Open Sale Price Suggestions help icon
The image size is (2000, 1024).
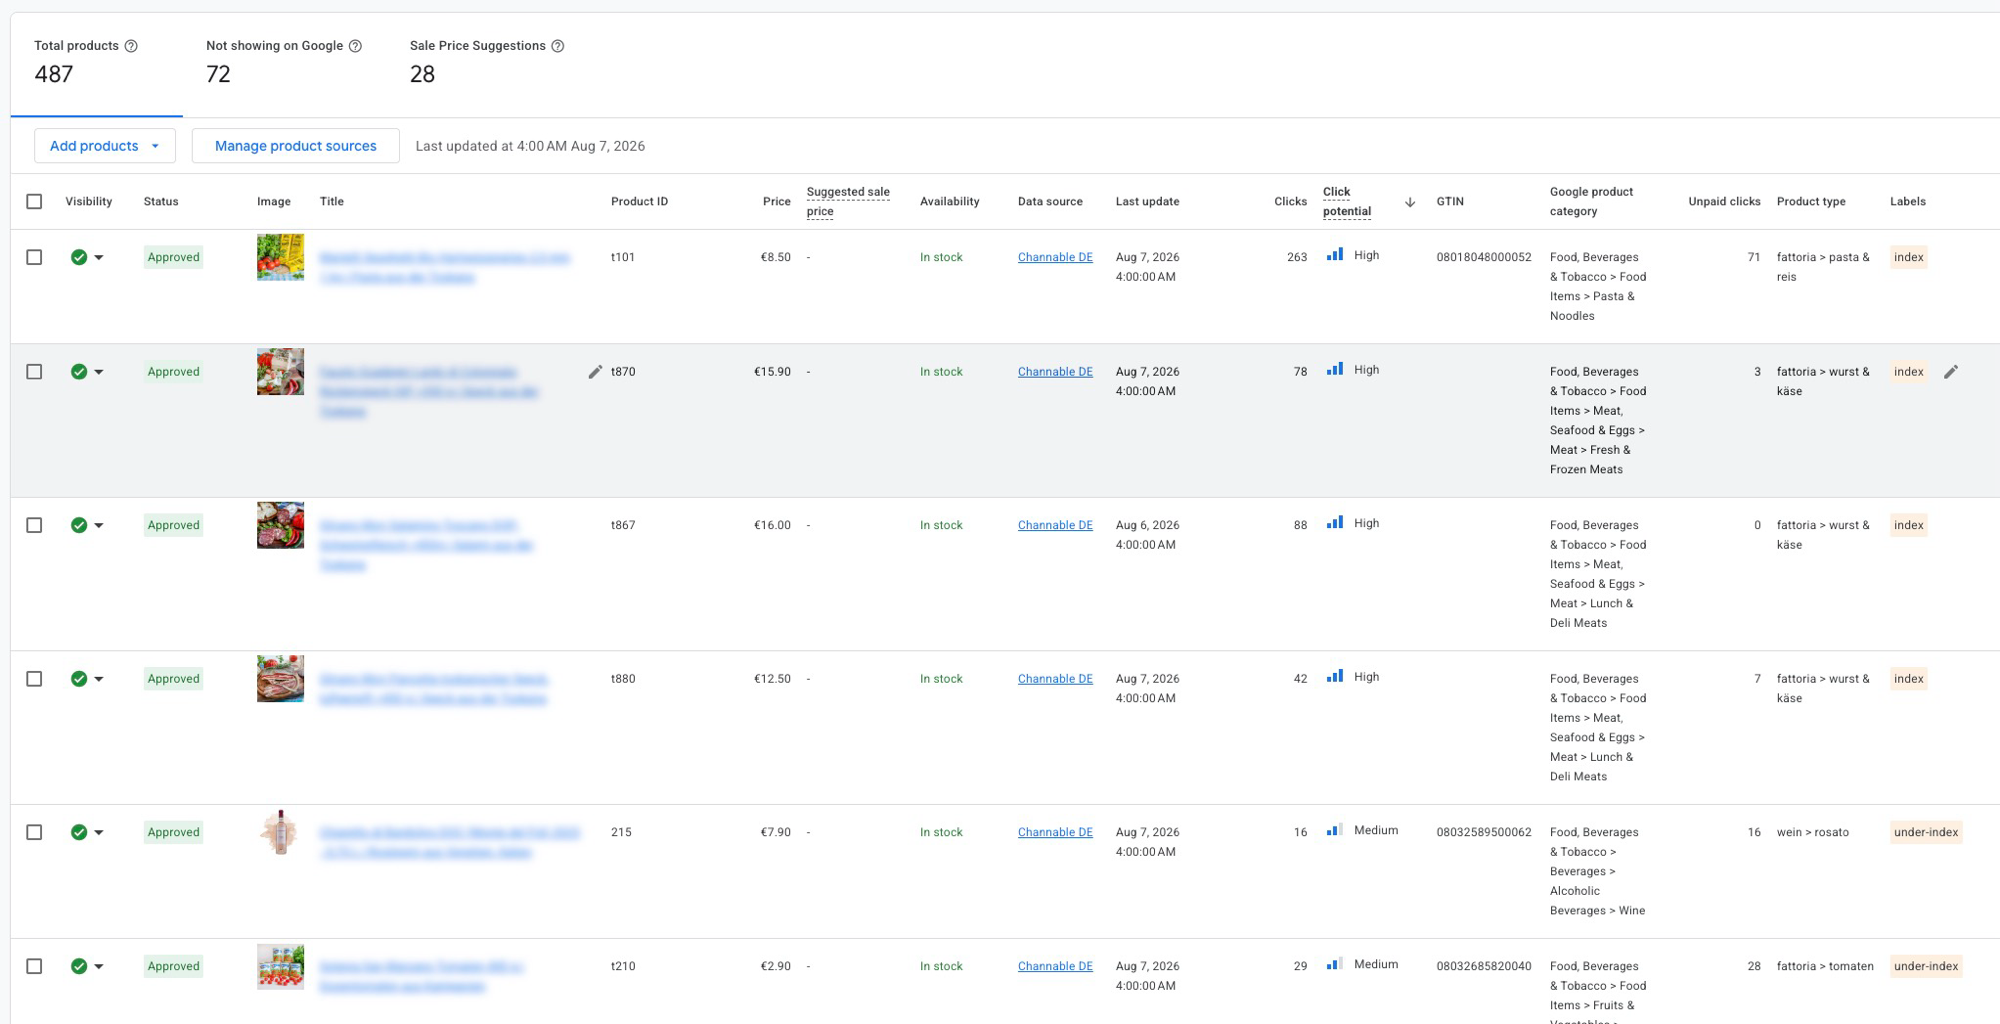558,46
